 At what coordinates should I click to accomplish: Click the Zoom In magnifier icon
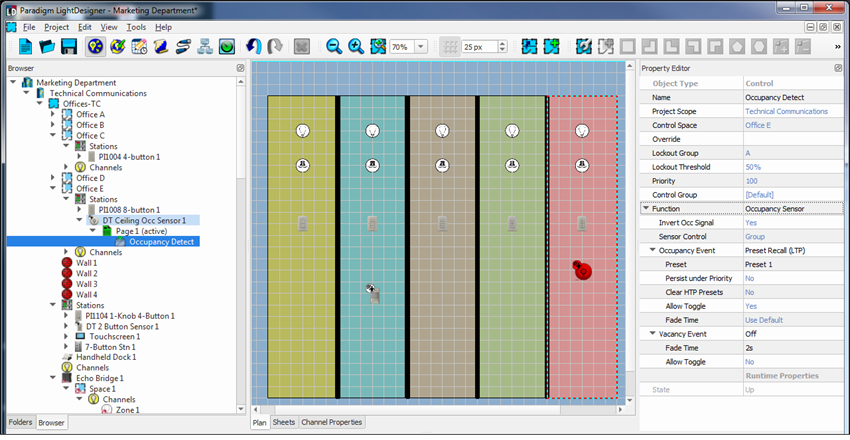355,47
